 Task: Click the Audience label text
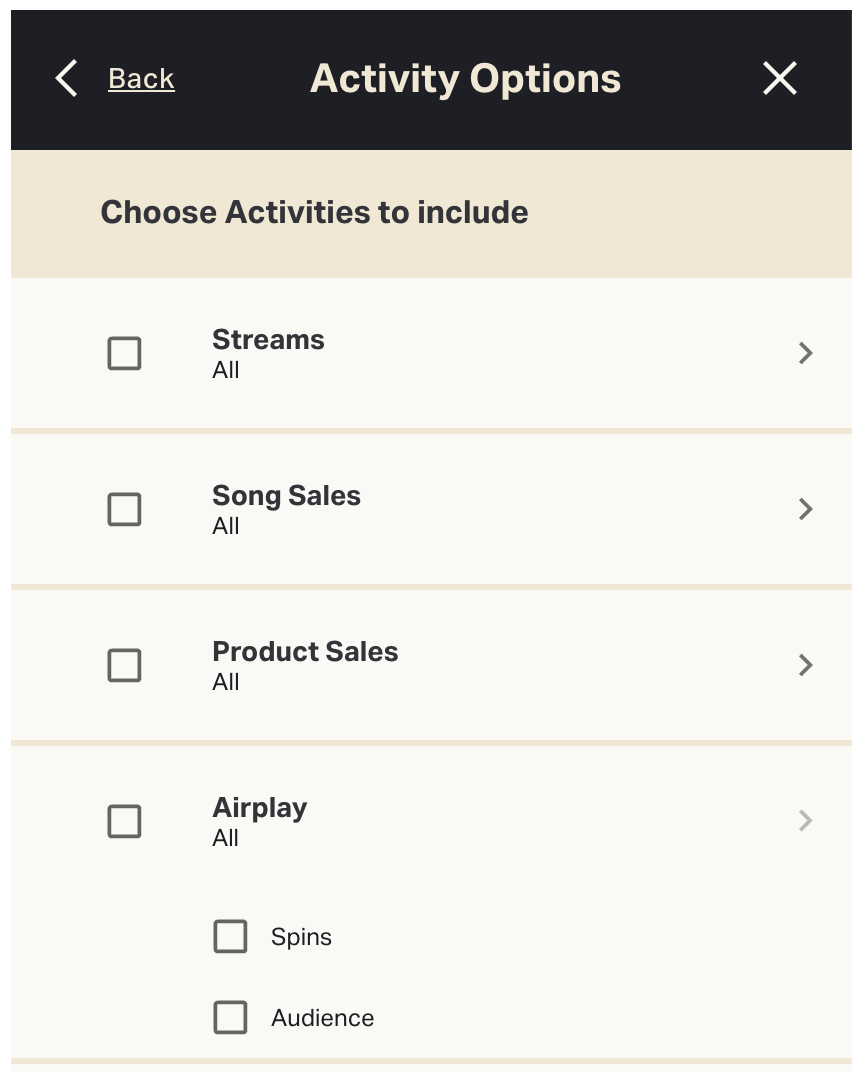click(322, 1018)
